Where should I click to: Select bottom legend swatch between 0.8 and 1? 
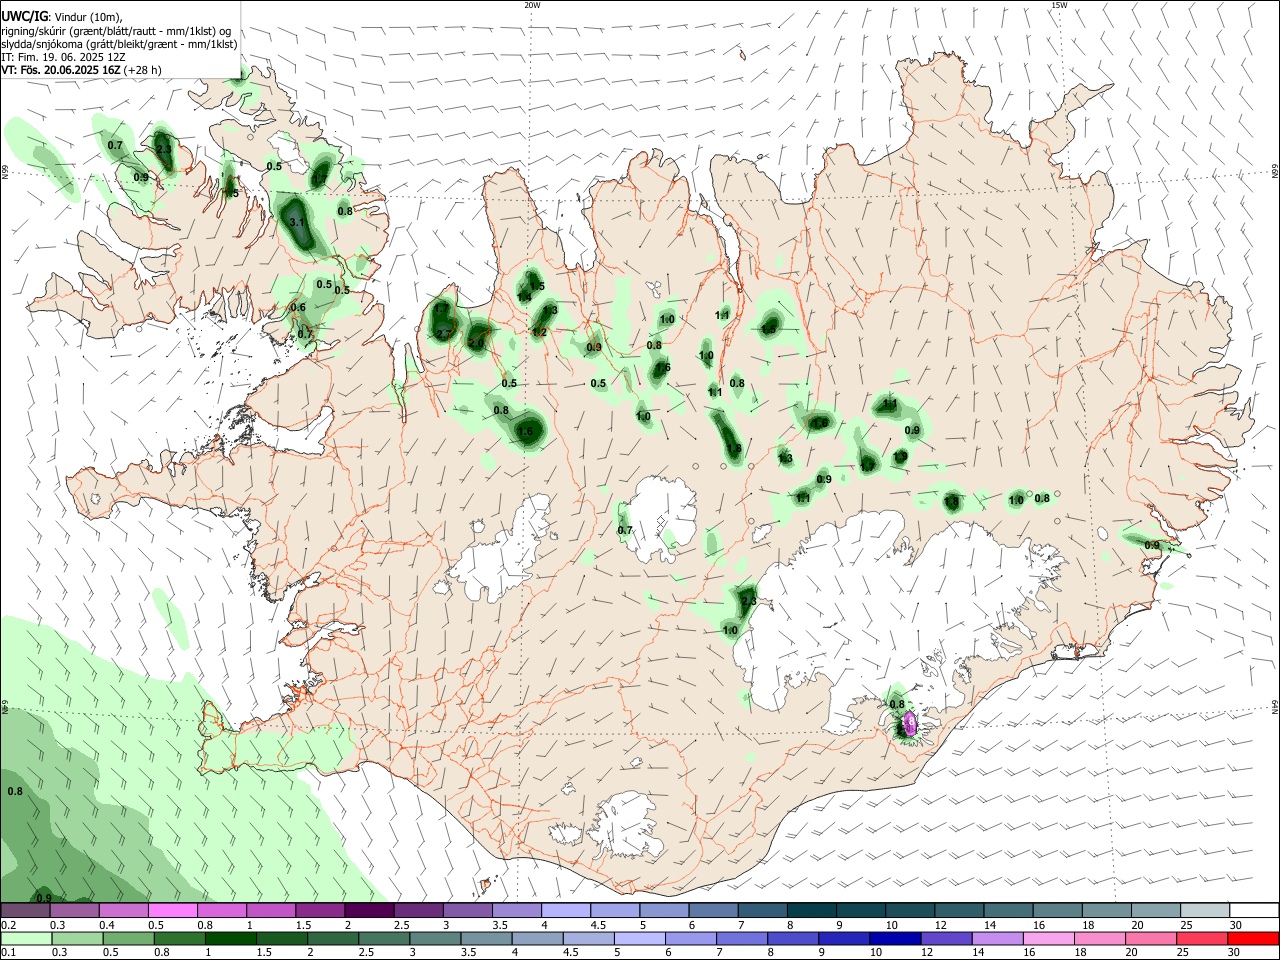click(x=178, y=938)
